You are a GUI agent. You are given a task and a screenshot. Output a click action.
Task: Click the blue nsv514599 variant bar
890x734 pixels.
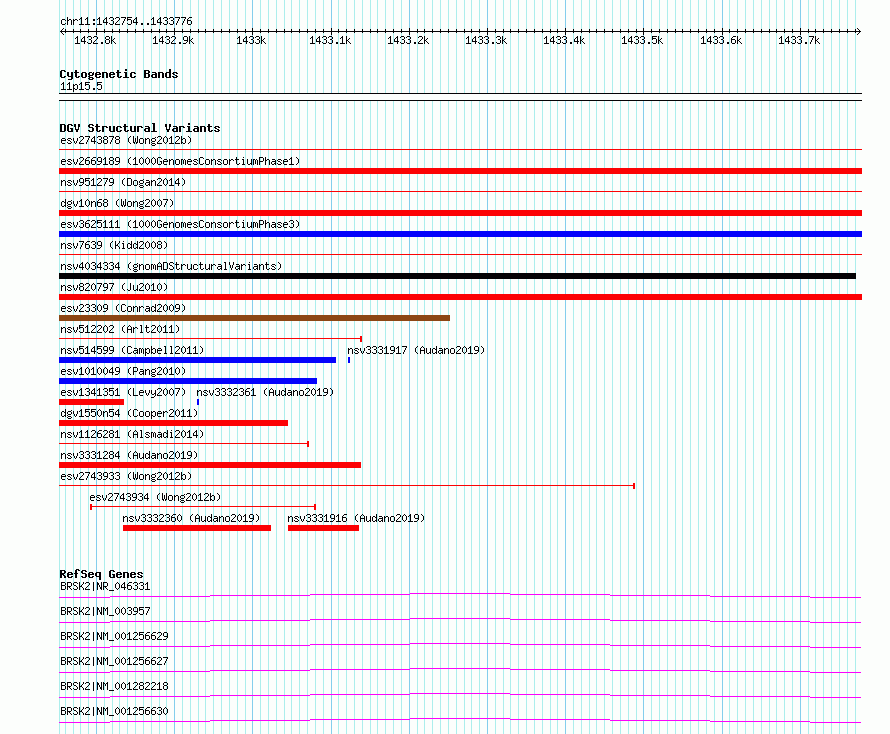point(198,360)
